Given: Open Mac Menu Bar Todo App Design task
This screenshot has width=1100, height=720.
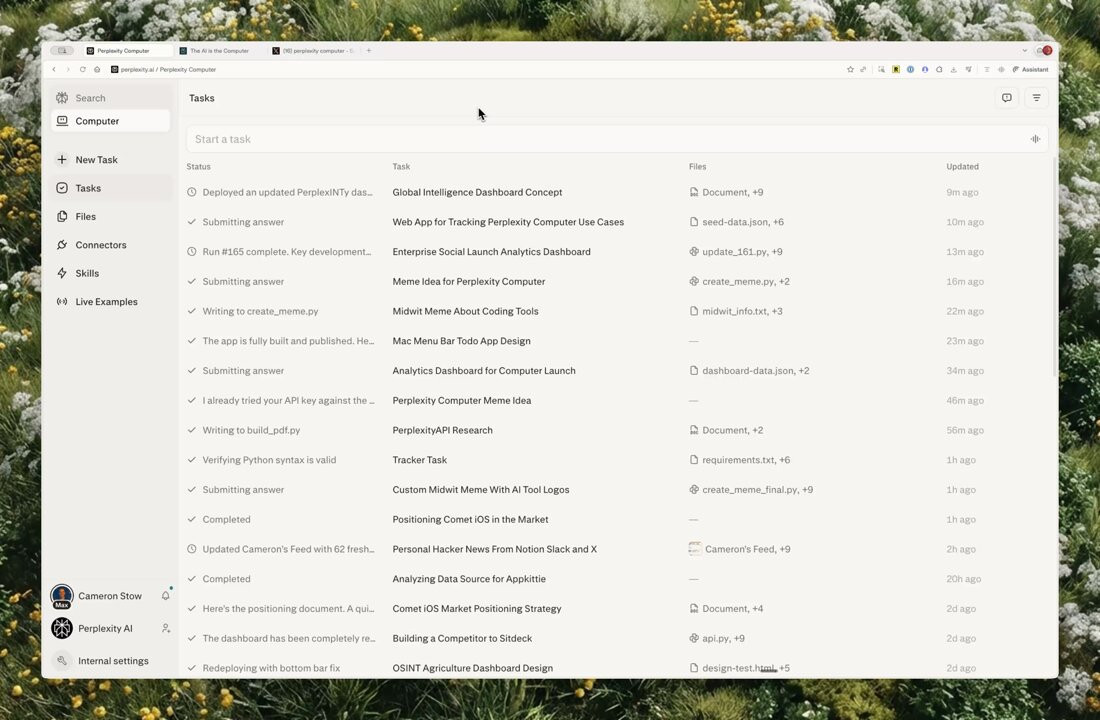Looking at the screenshot, I should pyautogui.click(x=461, y=341).
